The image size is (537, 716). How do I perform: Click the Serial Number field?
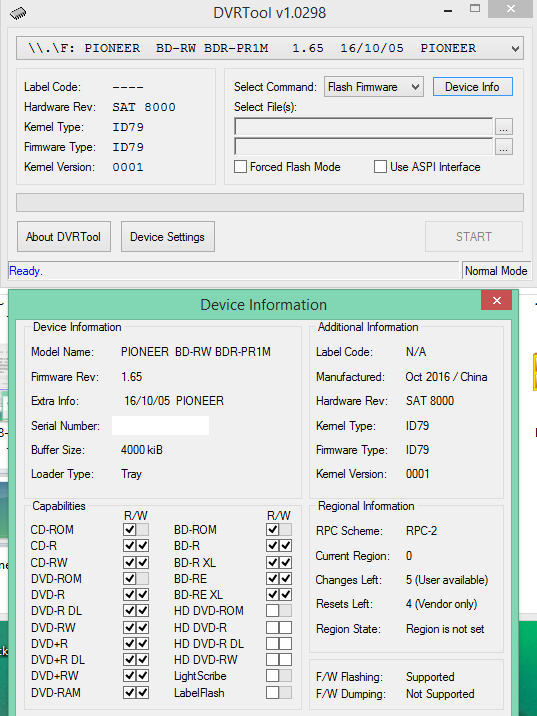click(x=160, y=426)
